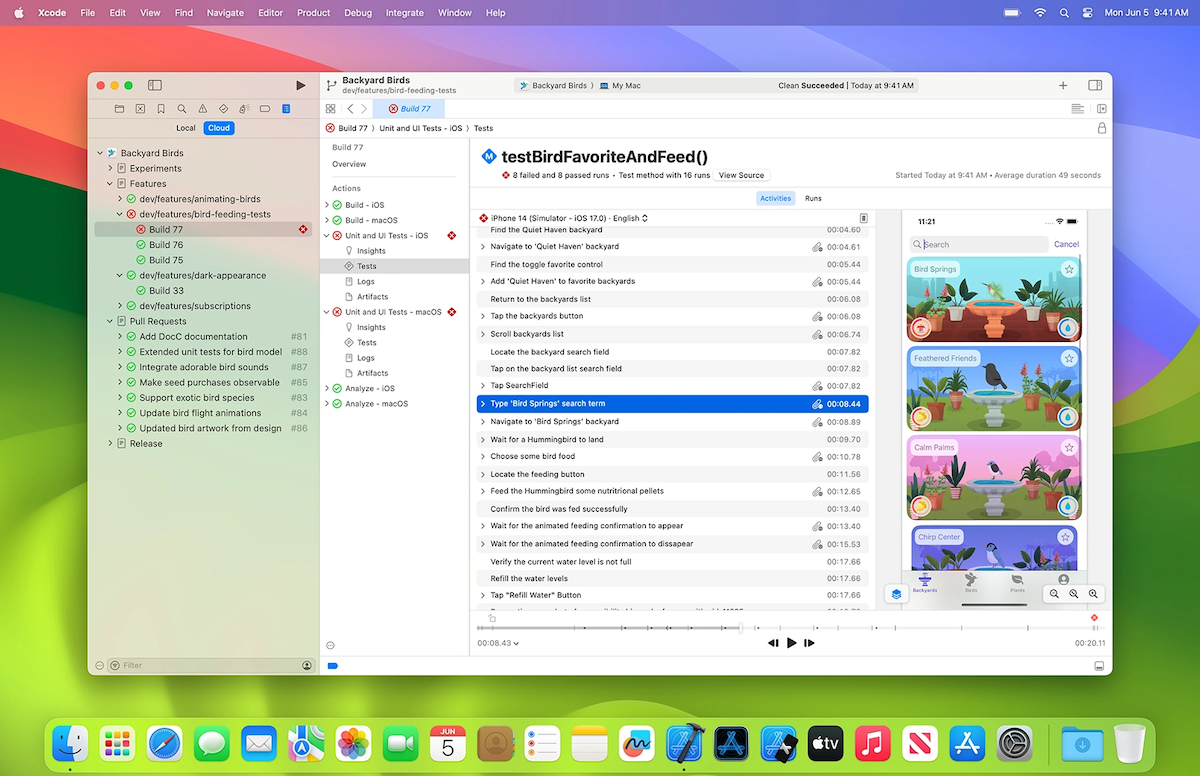
Task: Open the Test navigator checkmark icon
Action: click(224, 109)
